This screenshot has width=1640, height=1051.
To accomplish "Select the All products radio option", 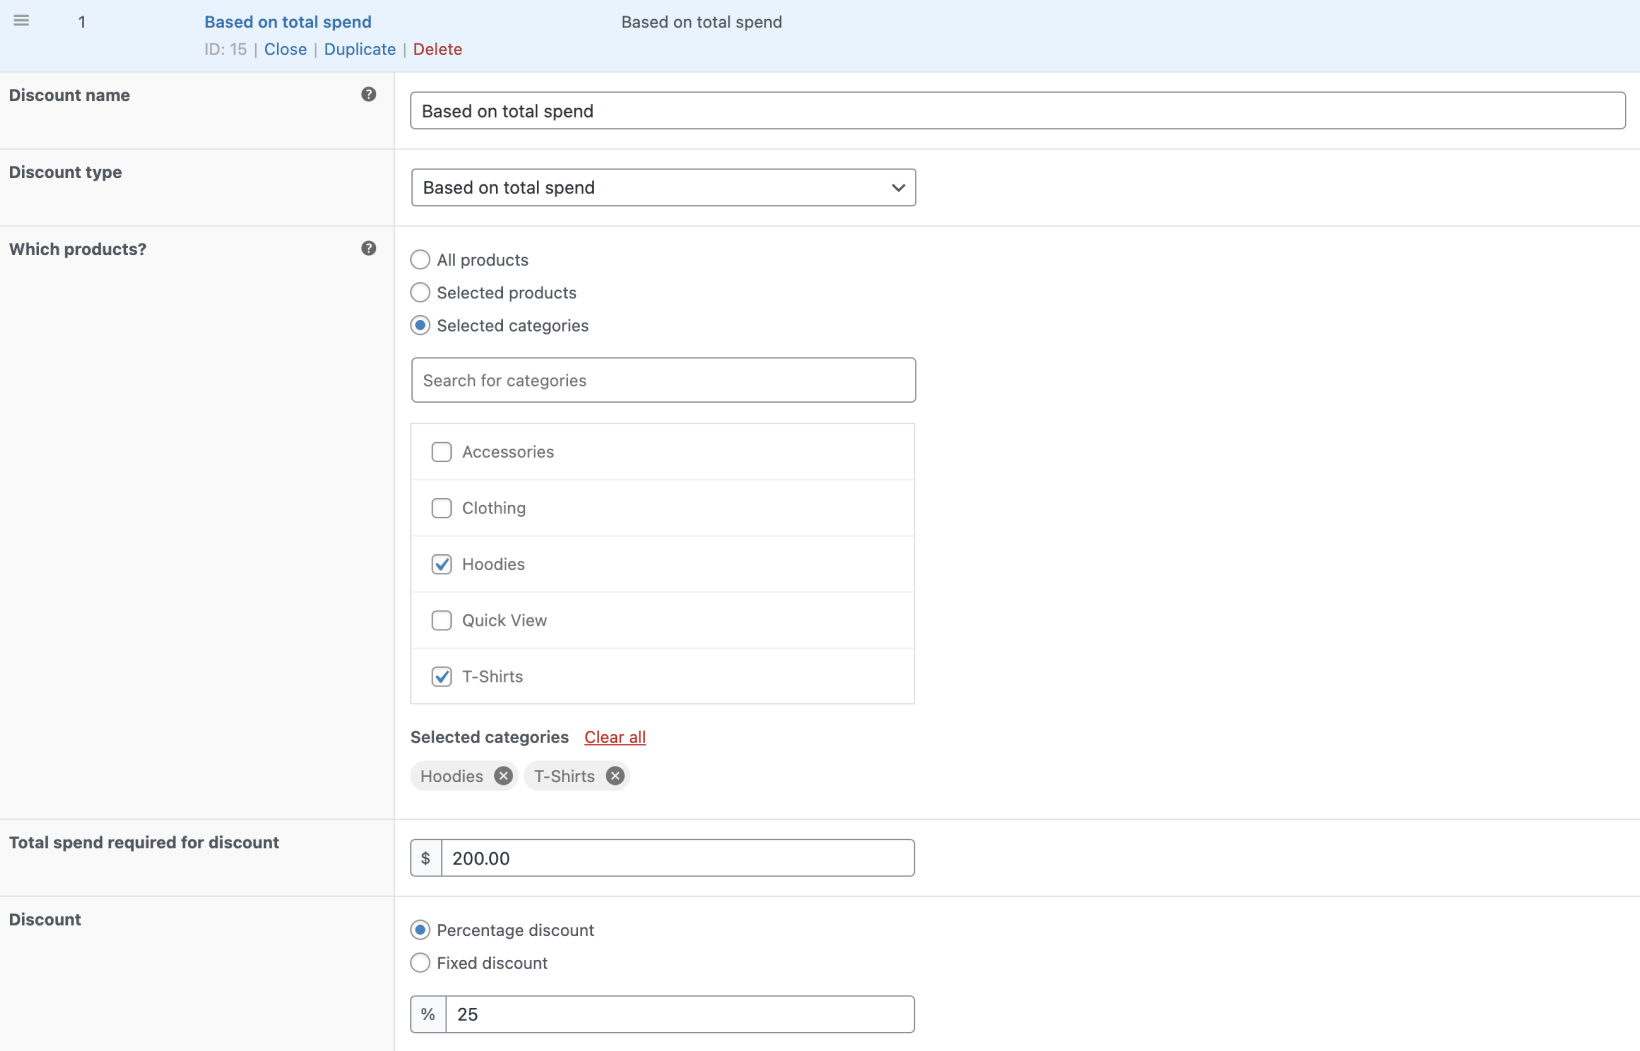I will [x=420, y=260].
